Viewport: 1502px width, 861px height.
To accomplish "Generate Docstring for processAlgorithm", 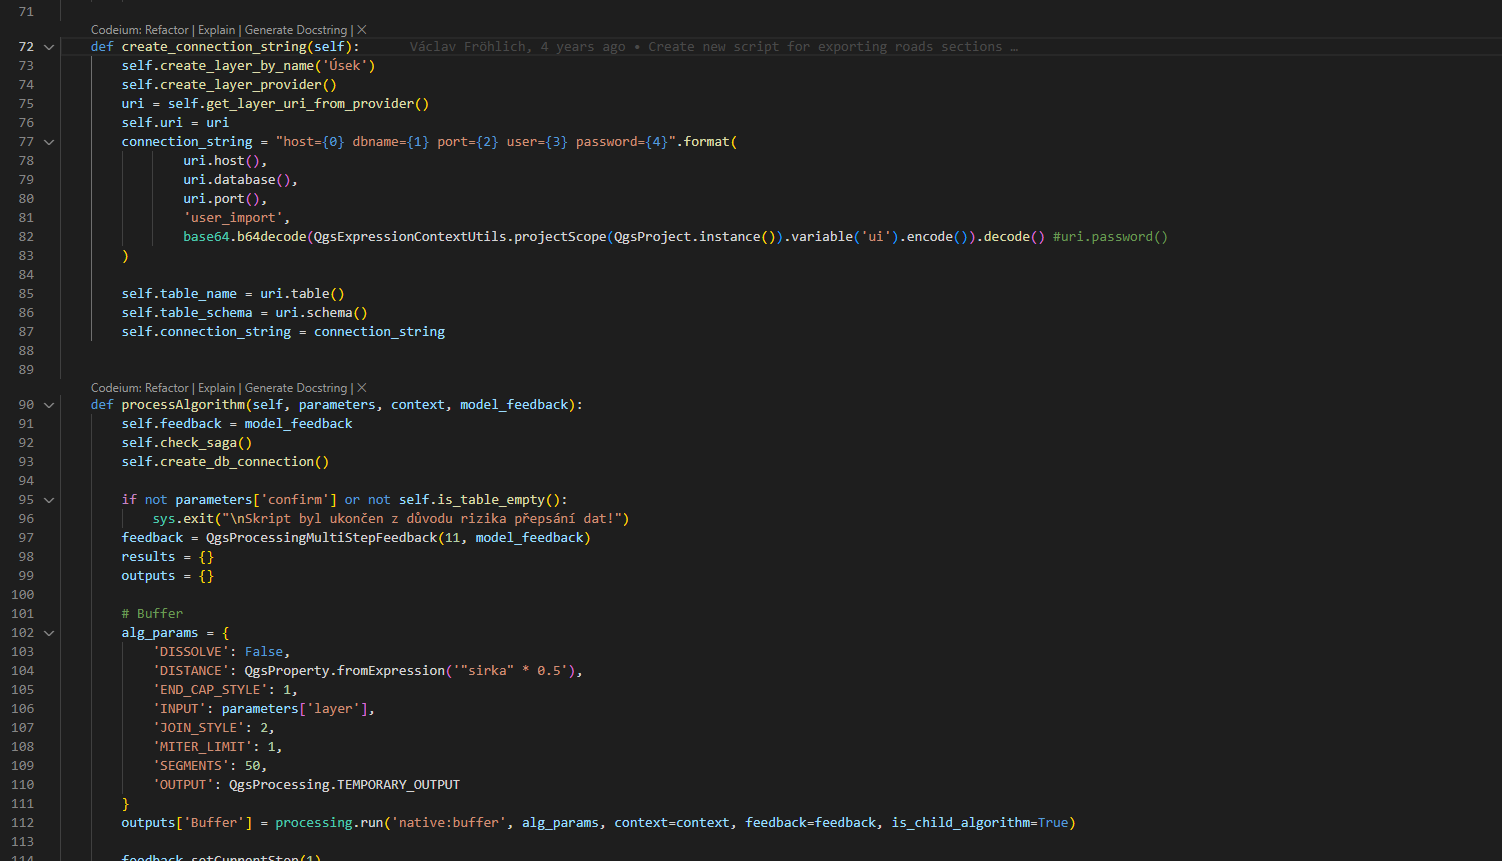I will point(295,388).
